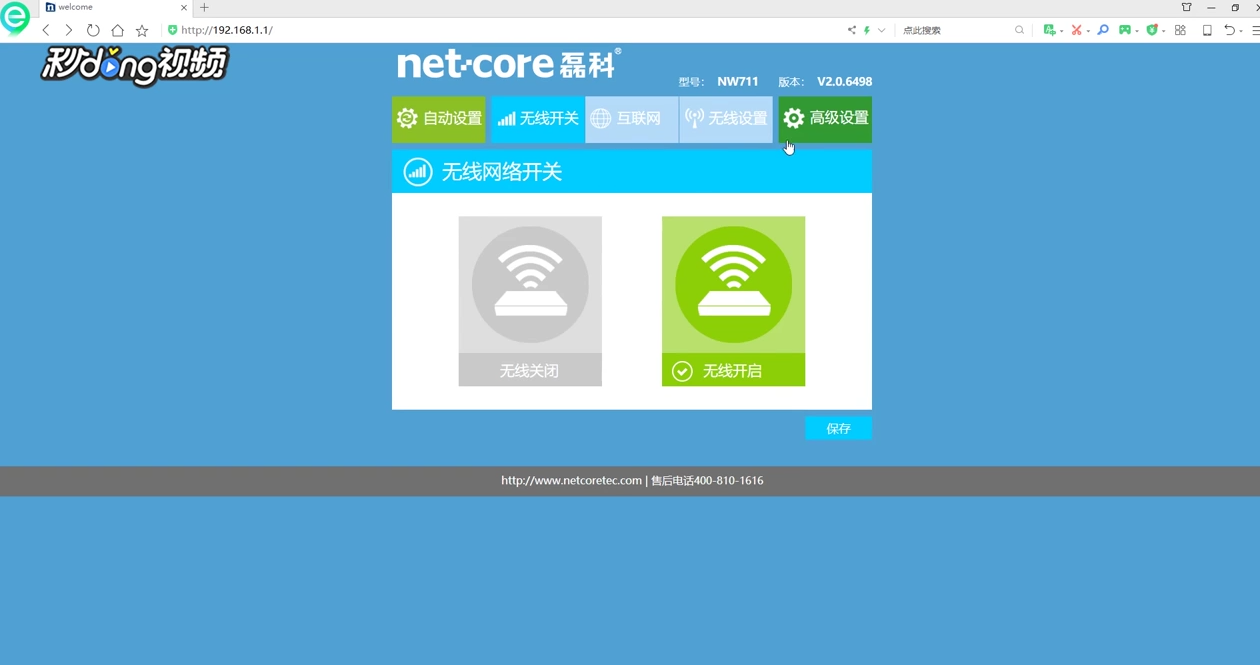Expand the address bar dropdown chevron
Image resolution: width=1260 pixels, height=665 pixels.
[882, 30]
